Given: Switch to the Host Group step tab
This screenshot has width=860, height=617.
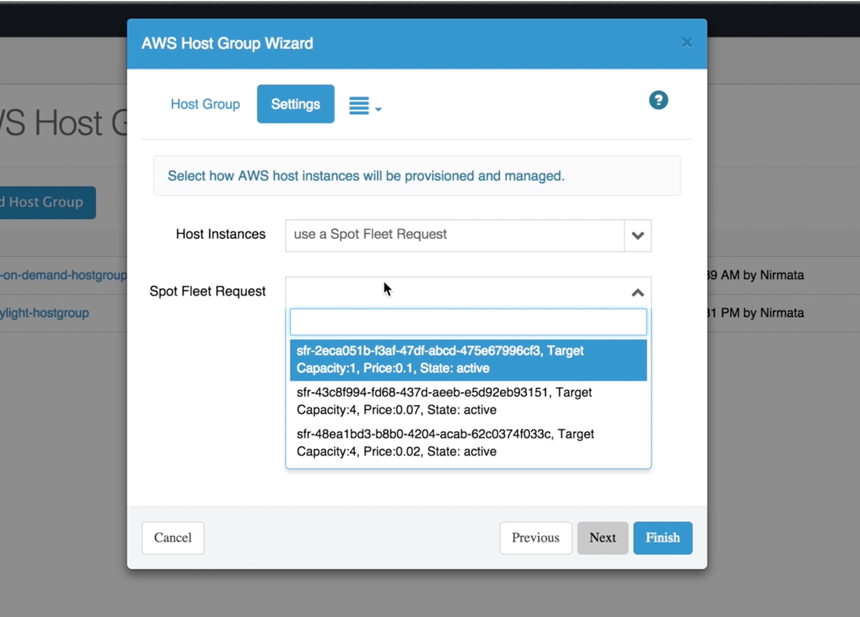Looking at the screenshot, I should point(205,104).
